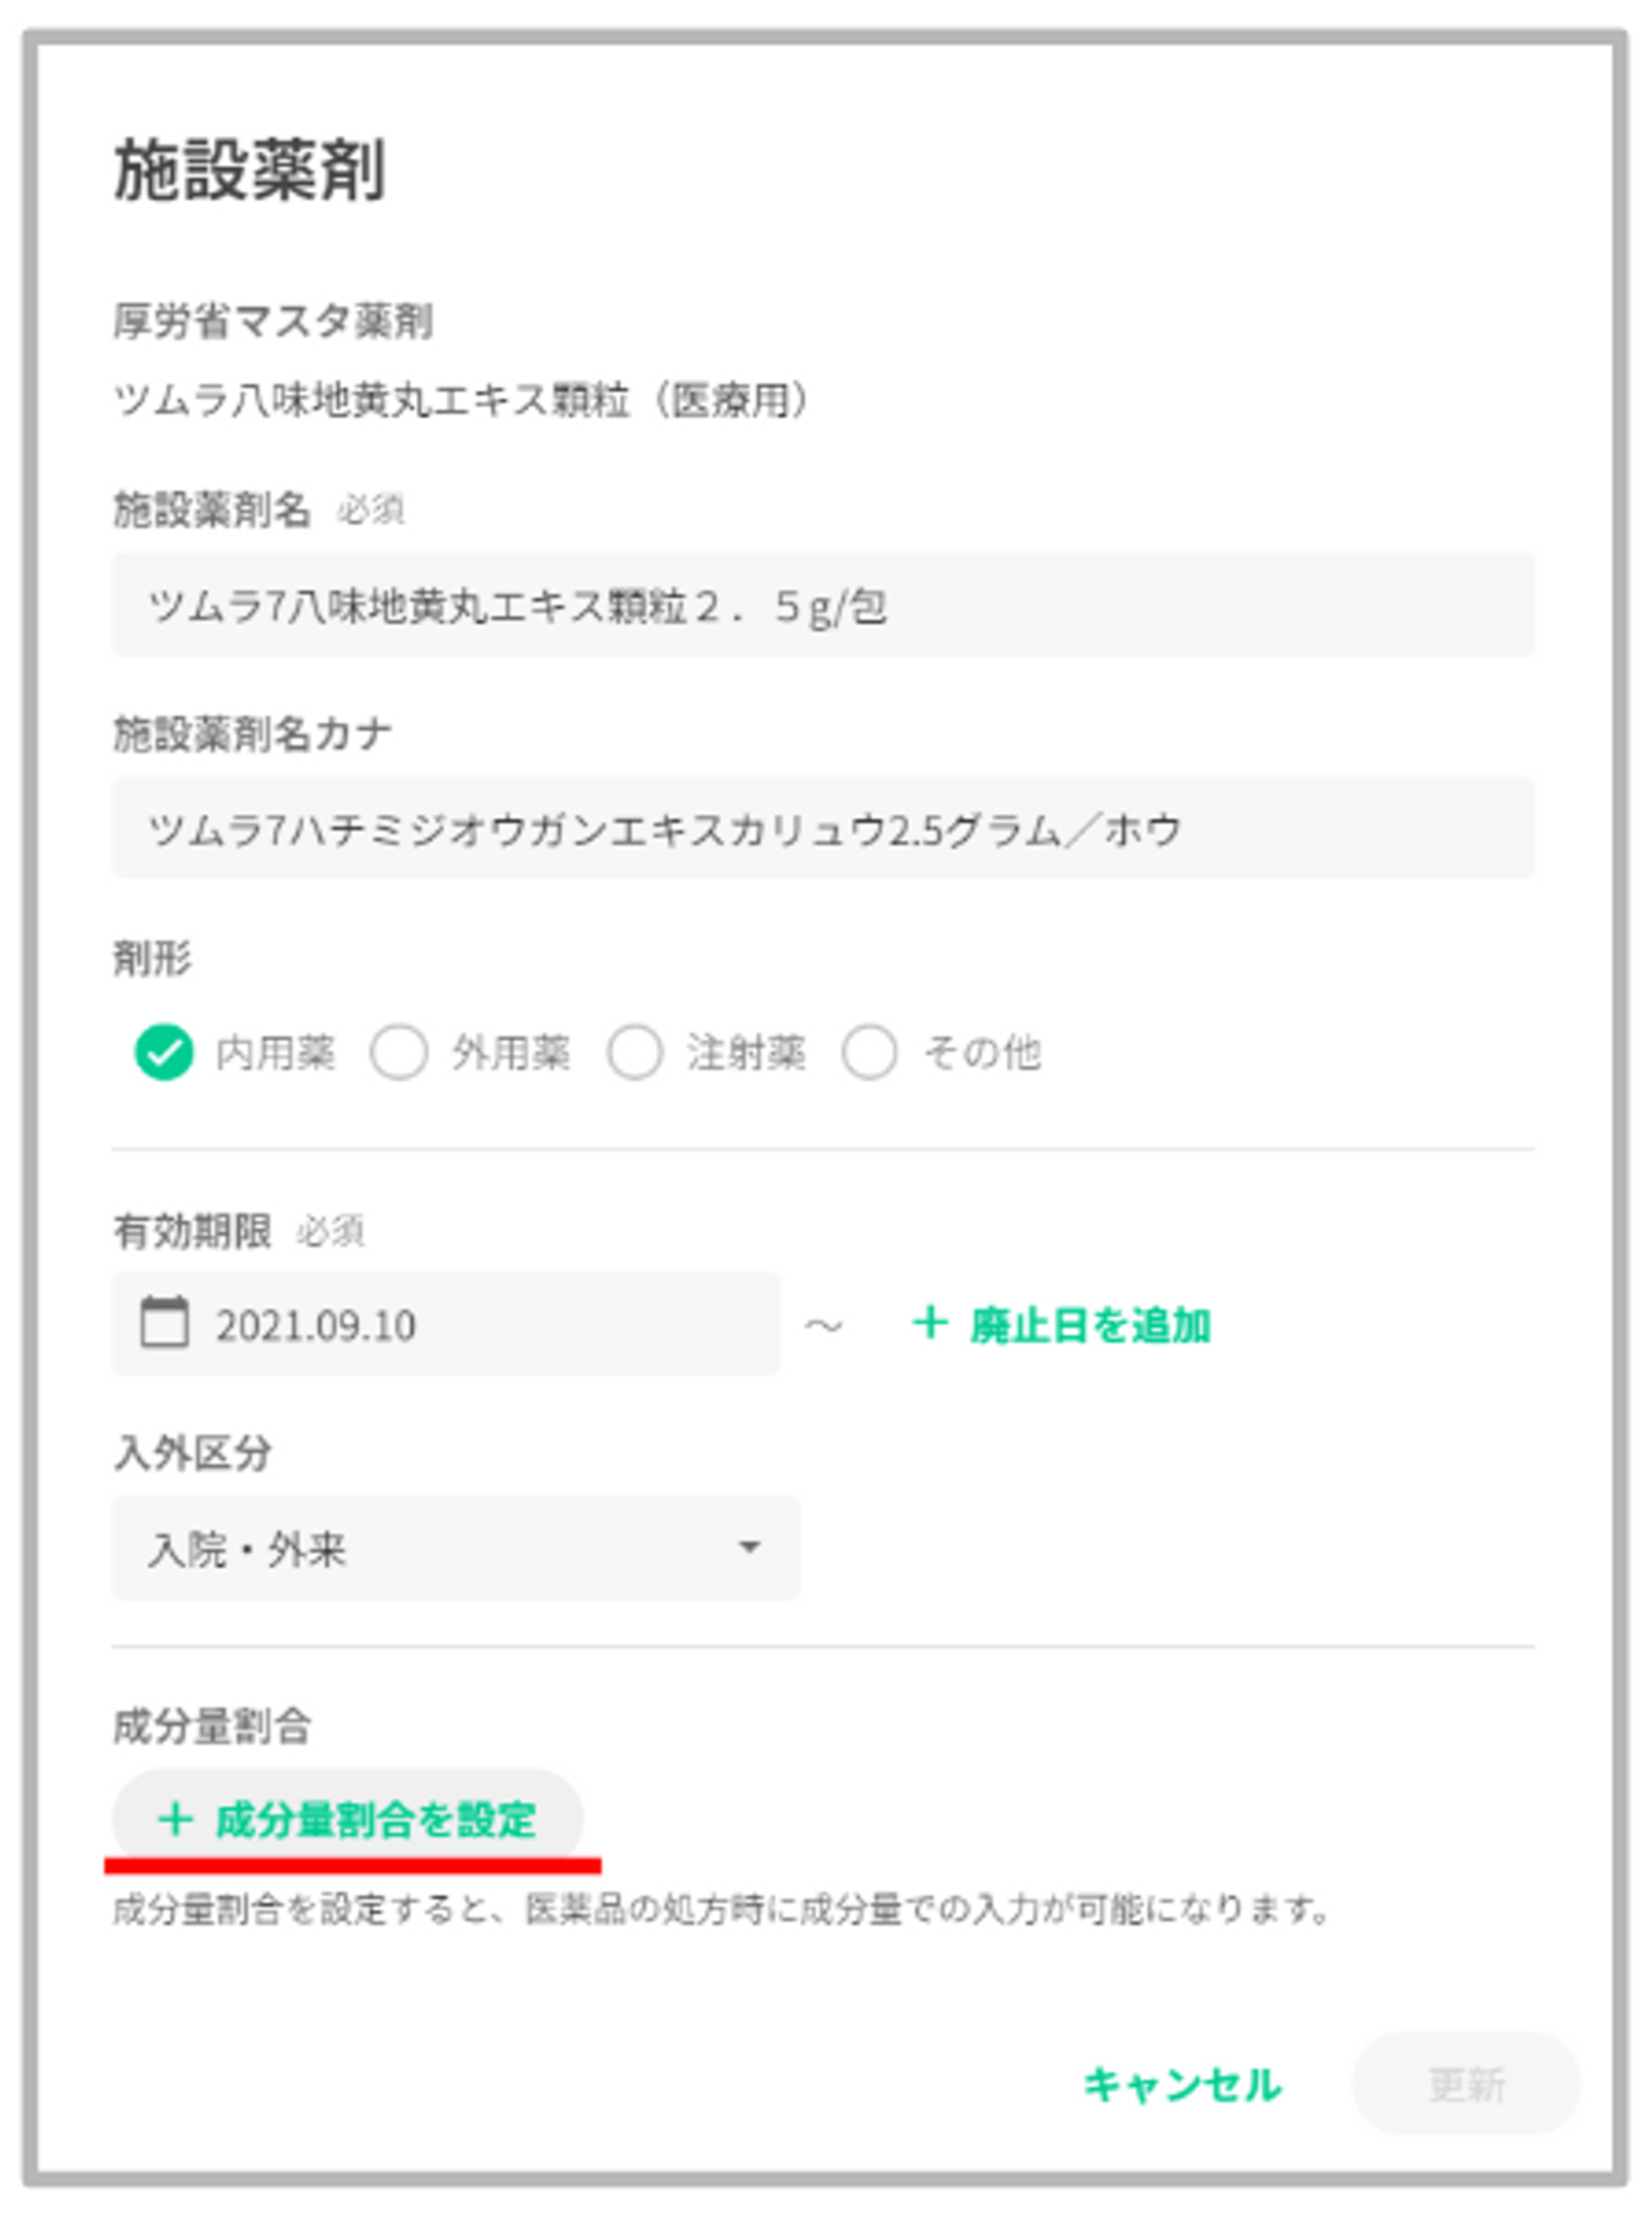Pick the その他 radio option
The height and width of the screenshot is (2215, 1652).
click(869, 1052)
